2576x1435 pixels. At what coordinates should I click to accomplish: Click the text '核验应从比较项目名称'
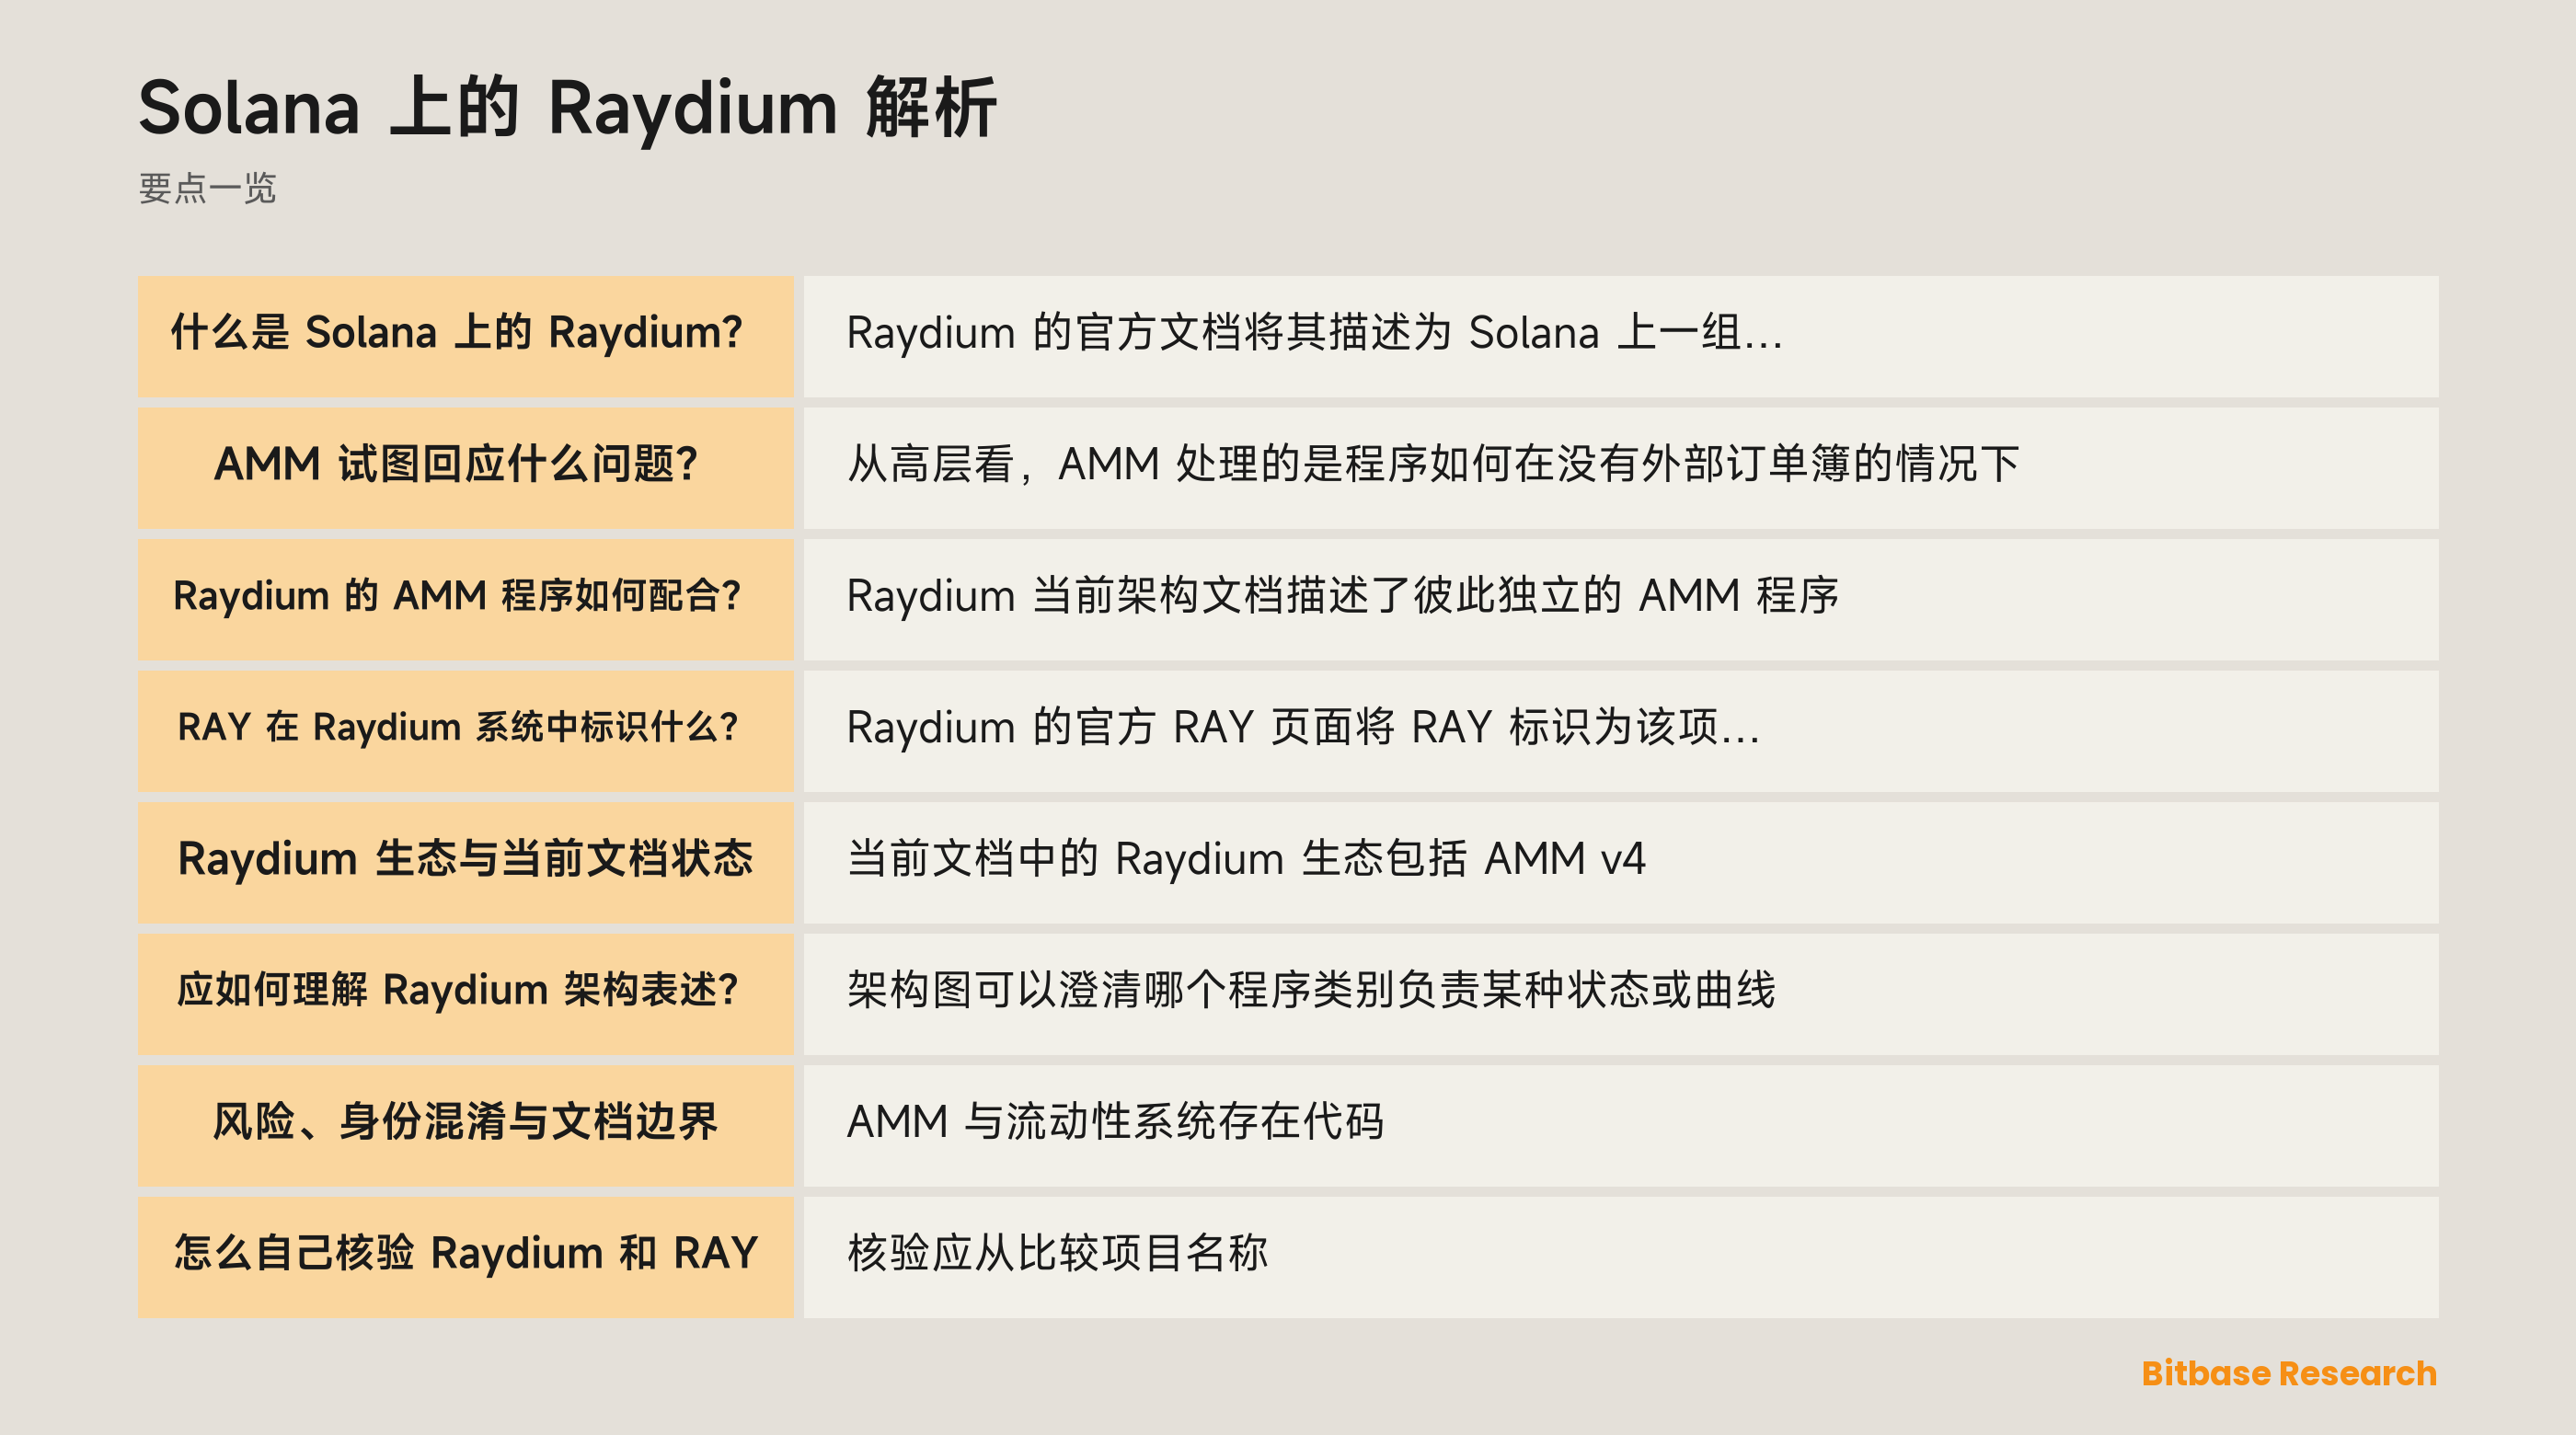pos(1057,1253)
